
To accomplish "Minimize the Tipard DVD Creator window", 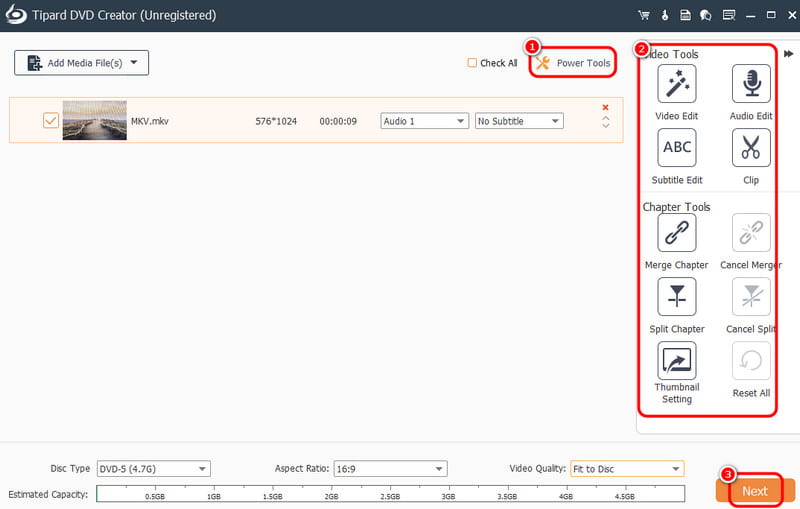I will [x=750, y=16].
